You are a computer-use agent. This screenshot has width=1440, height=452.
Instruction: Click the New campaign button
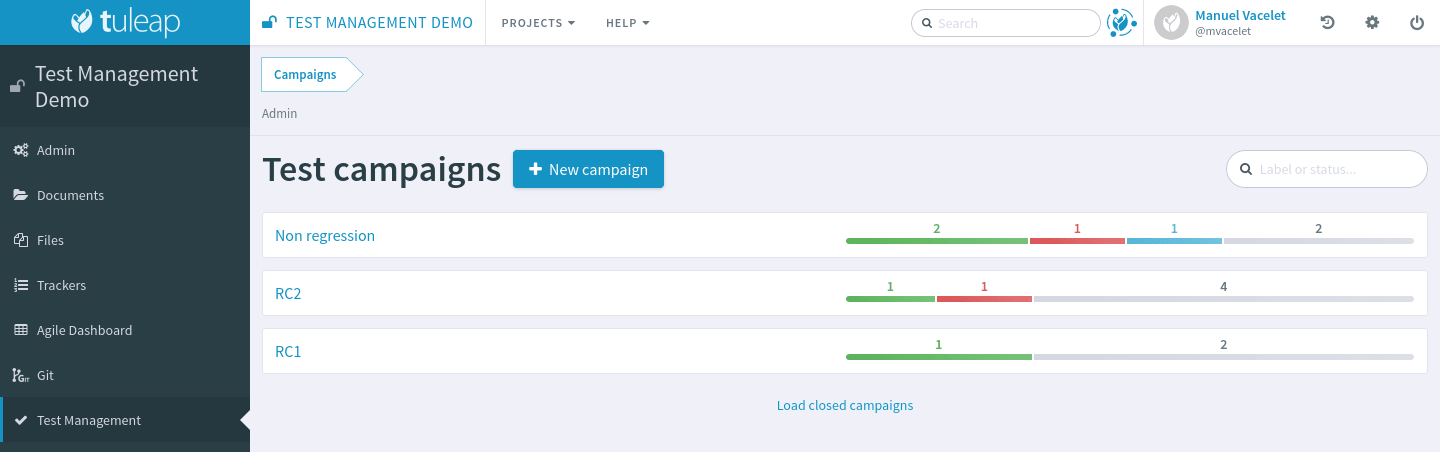click(588, 169)
